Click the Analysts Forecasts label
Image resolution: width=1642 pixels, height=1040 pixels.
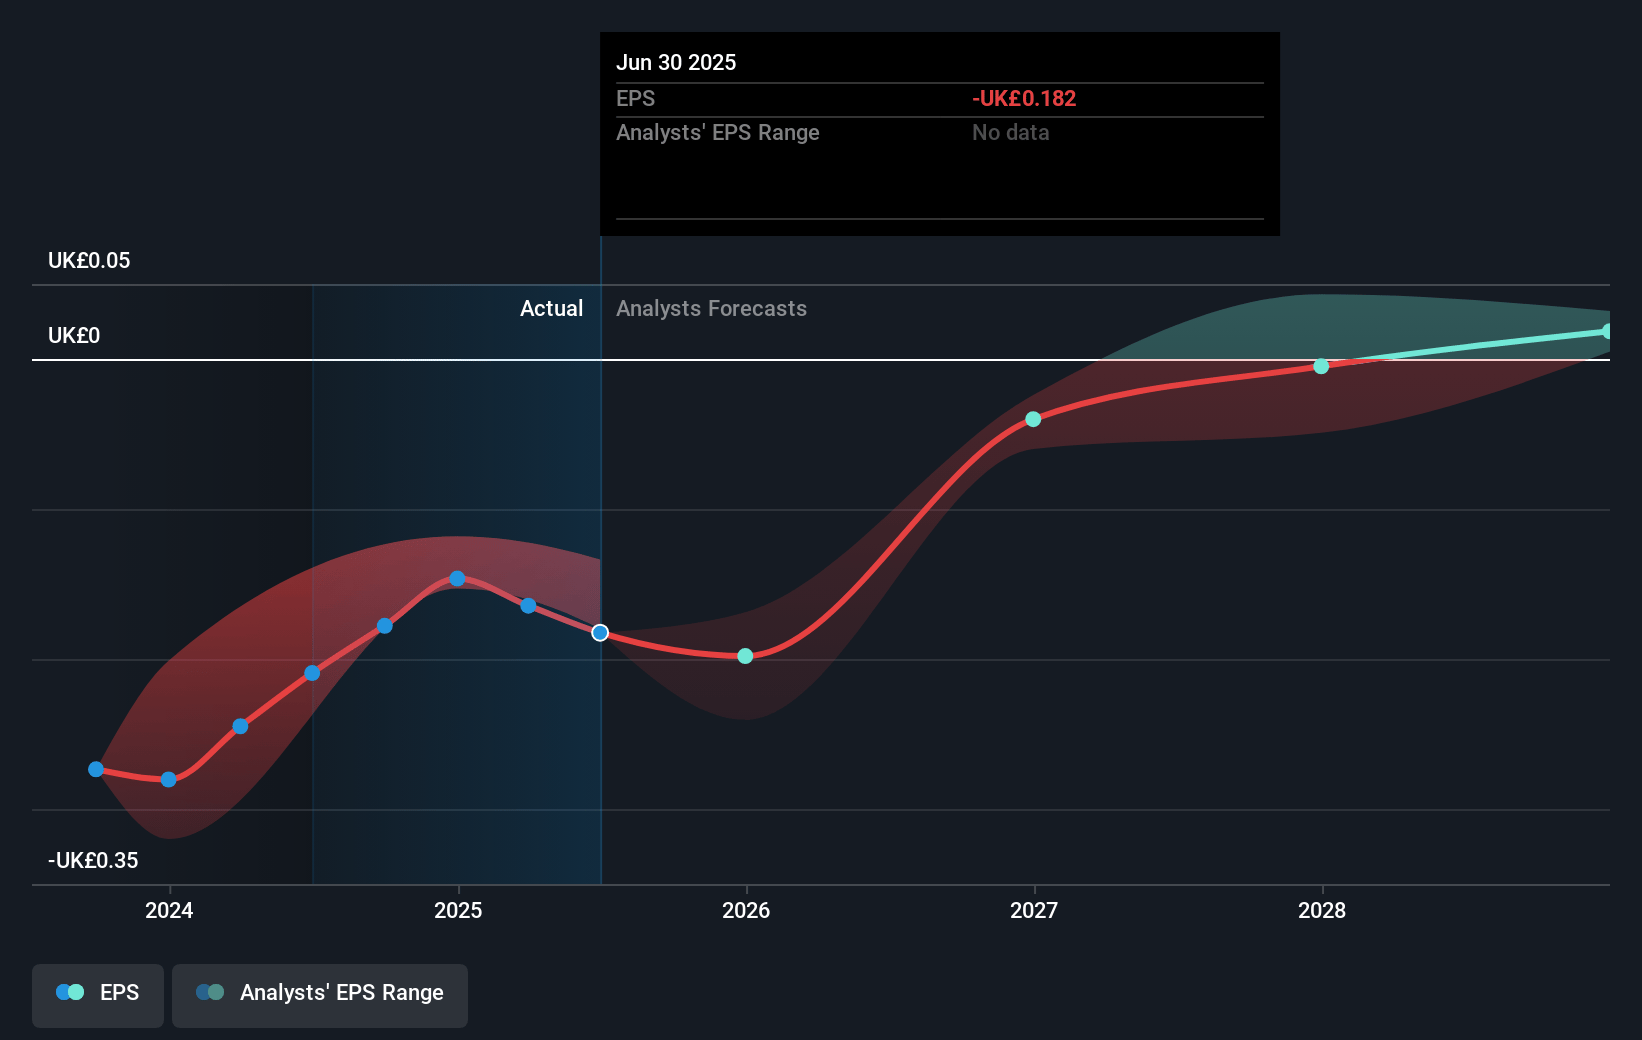(x=711, y=309)
